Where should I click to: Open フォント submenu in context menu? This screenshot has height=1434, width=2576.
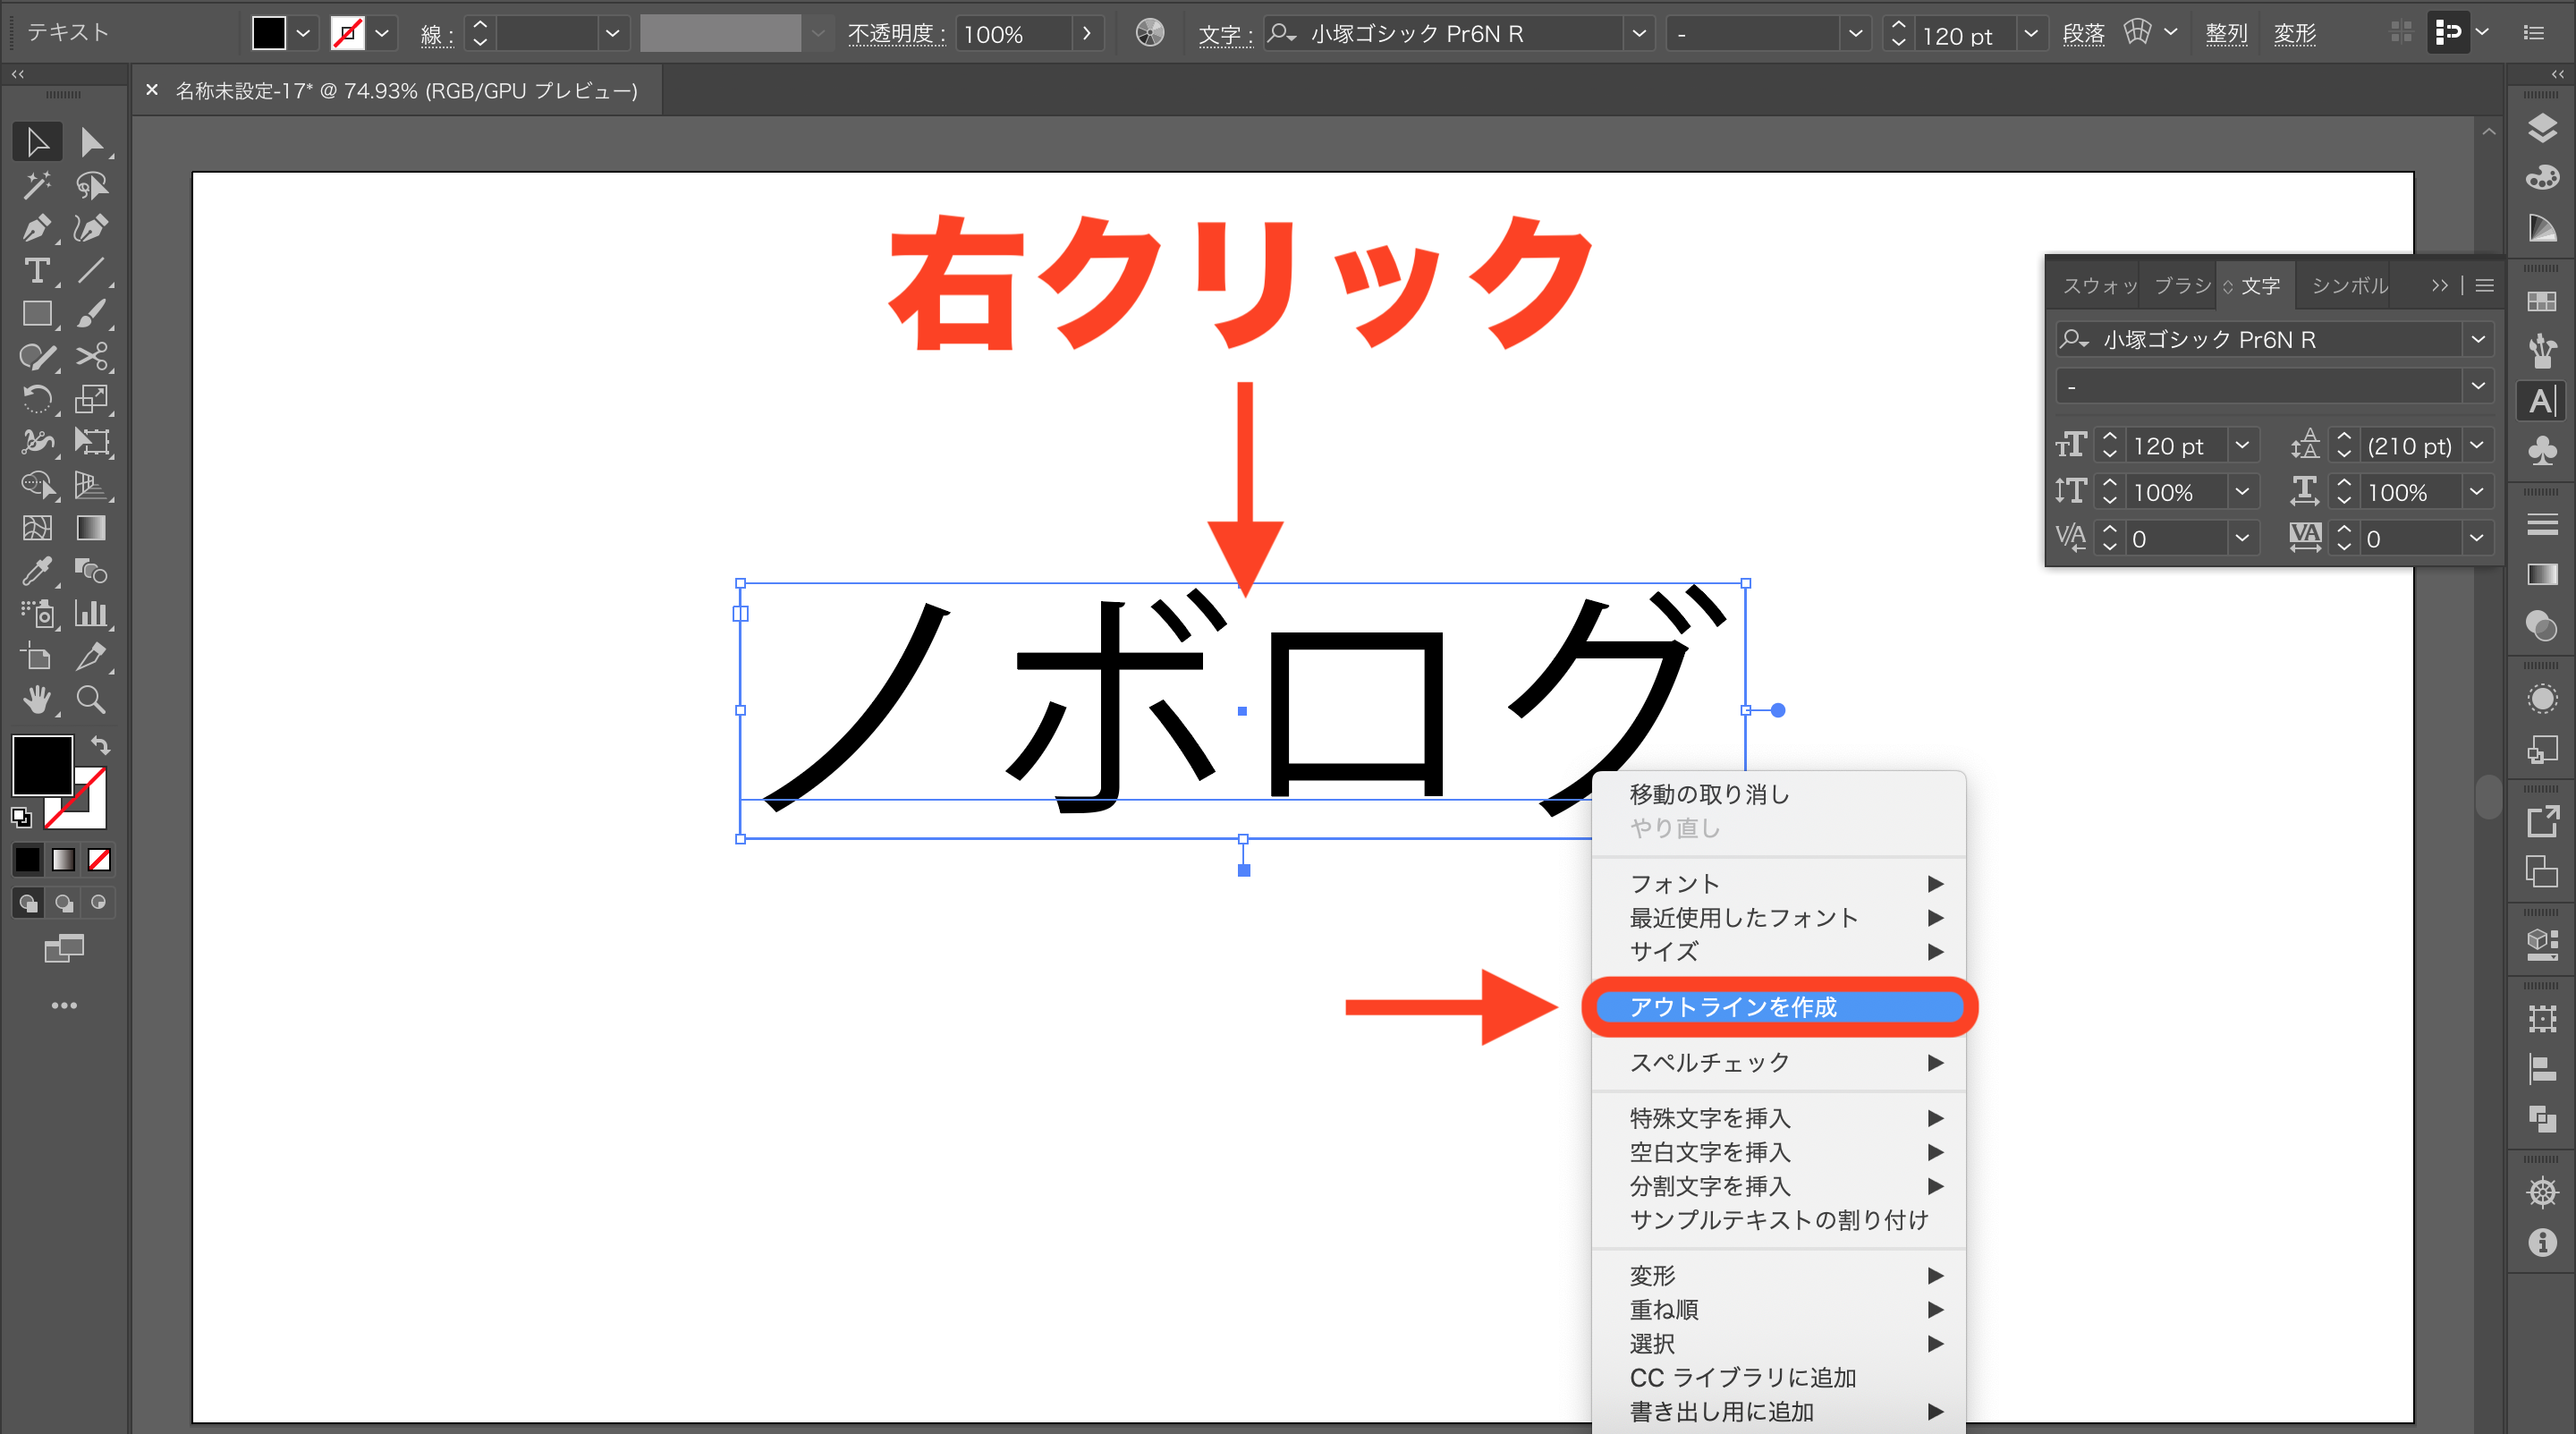[1779, 884]
